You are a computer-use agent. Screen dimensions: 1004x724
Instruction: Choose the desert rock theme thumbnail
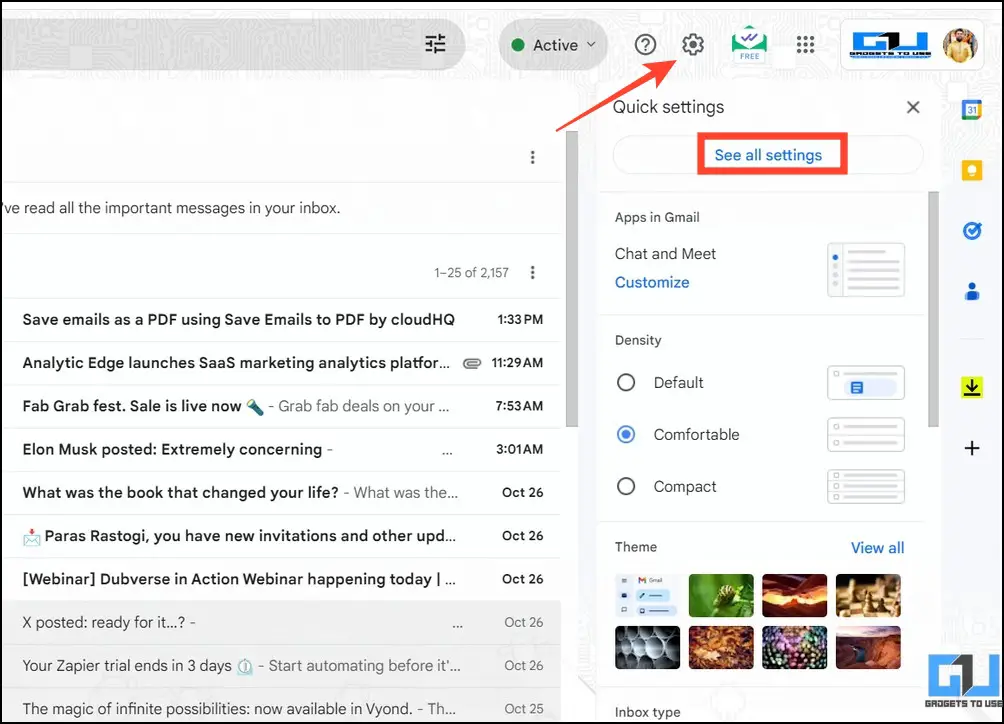click(x=868, y=647)
